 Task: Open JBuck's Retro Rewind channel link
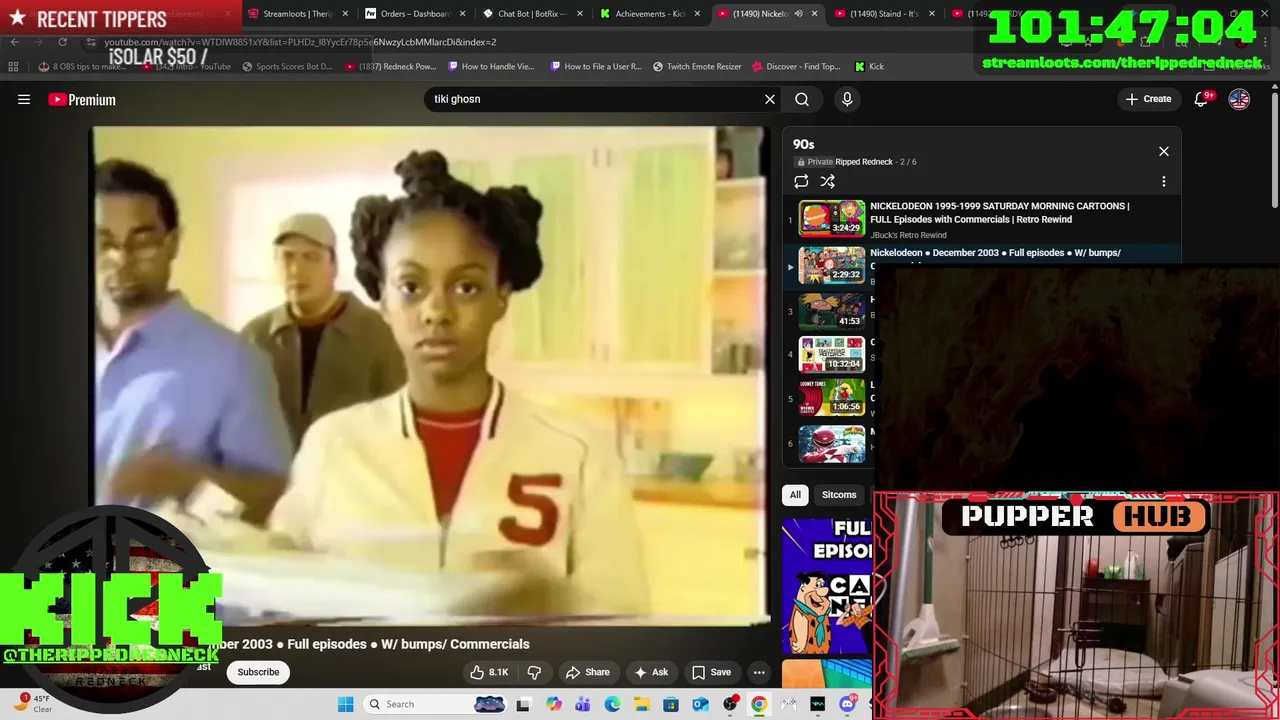[x=908, y=235]
